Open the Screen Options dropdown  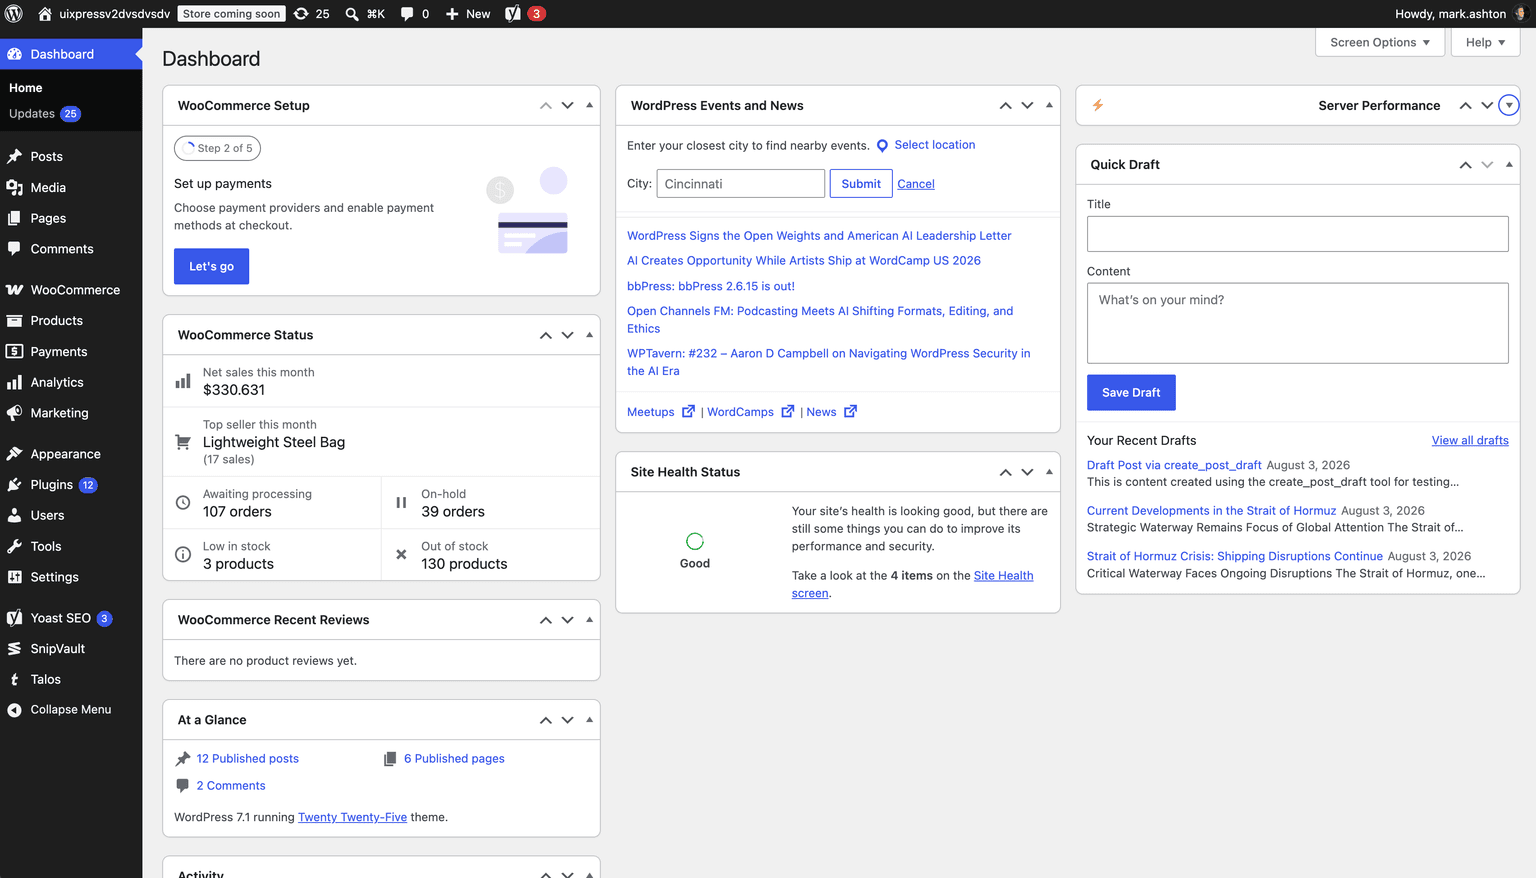click(x=1380, y=42)
